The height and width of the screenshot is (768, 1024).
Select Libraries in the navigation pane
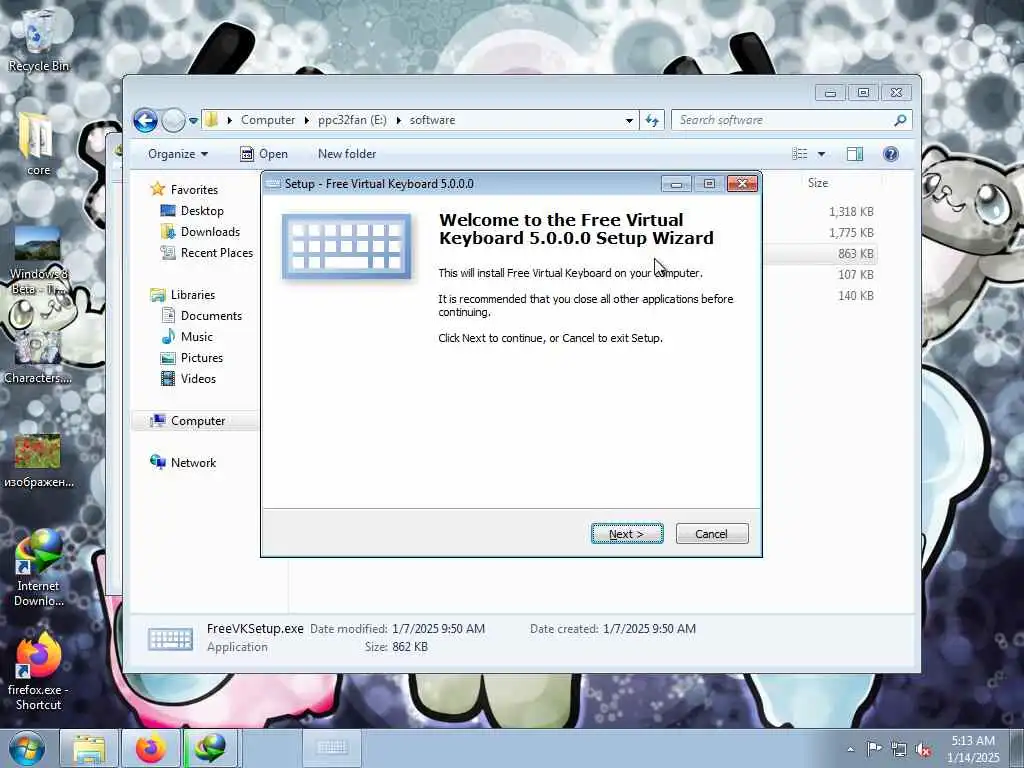[193, 295]
